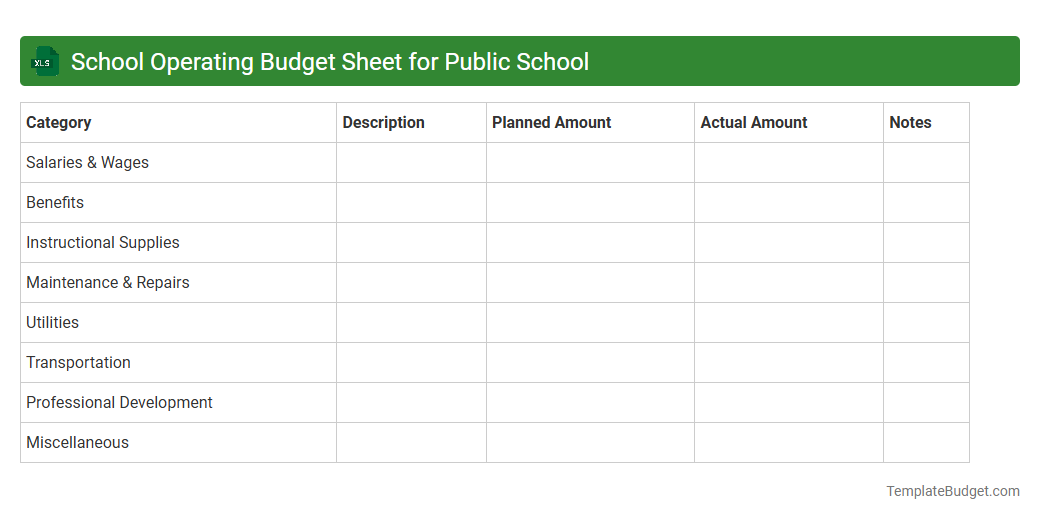
Task: Select the Maintenance & Repairs row label
Action: [107, 283]
